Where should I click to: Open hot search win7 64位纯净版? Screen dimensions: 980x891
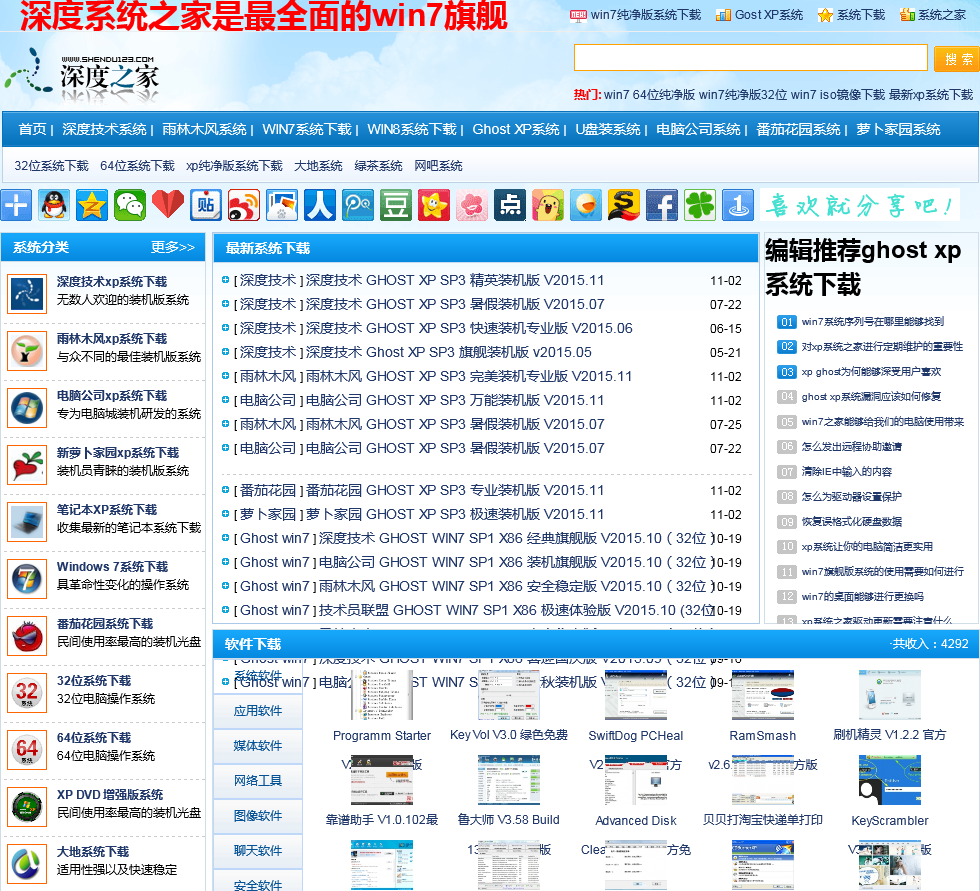coord(649,94)
